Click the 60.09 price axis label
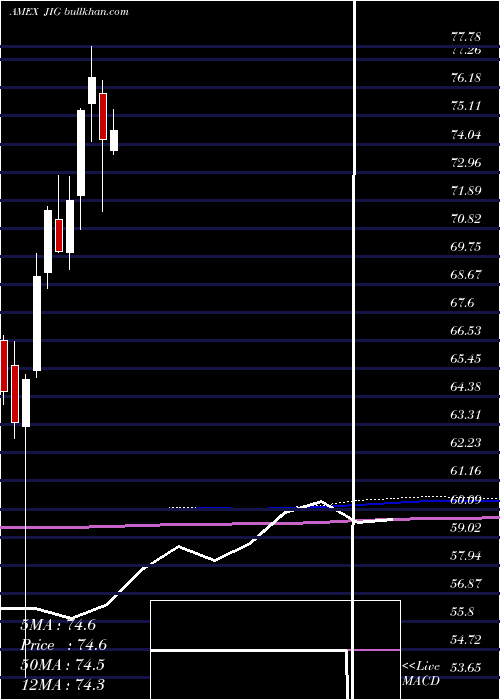This screenshot has width=500, height=700. [467, 500]
